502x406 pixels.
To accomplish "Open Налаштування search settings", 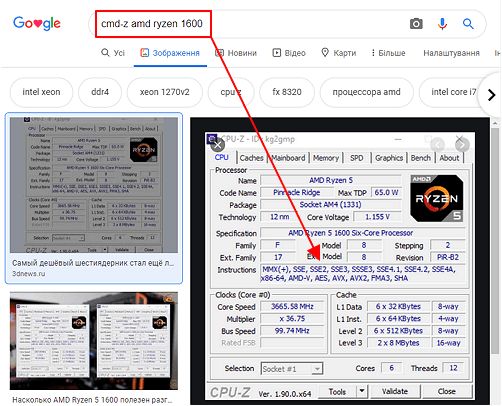I will [x=451, y=53].
